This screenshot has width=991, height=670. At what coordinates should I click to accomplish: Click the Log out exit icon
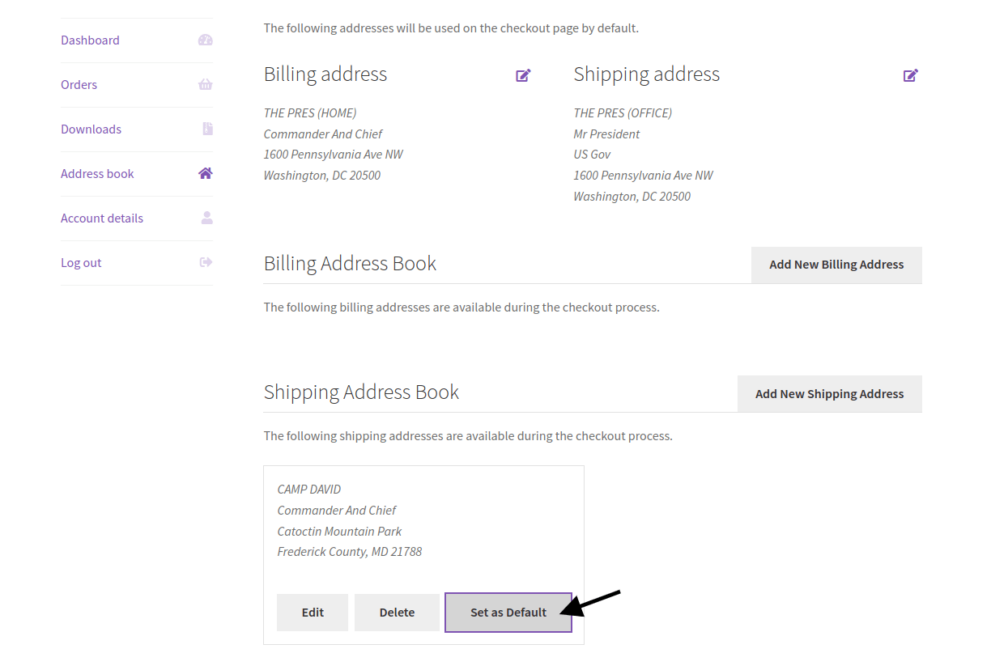coord(205,262)
